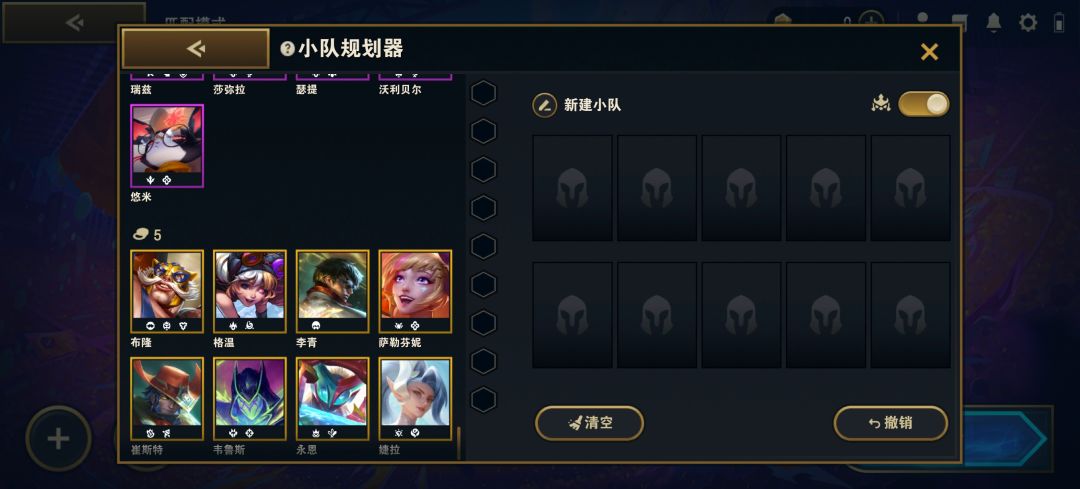This screenshot has height=489, width=1080.
Task: Click the crown icon beside the toggle
Action: tap(881, 105)
